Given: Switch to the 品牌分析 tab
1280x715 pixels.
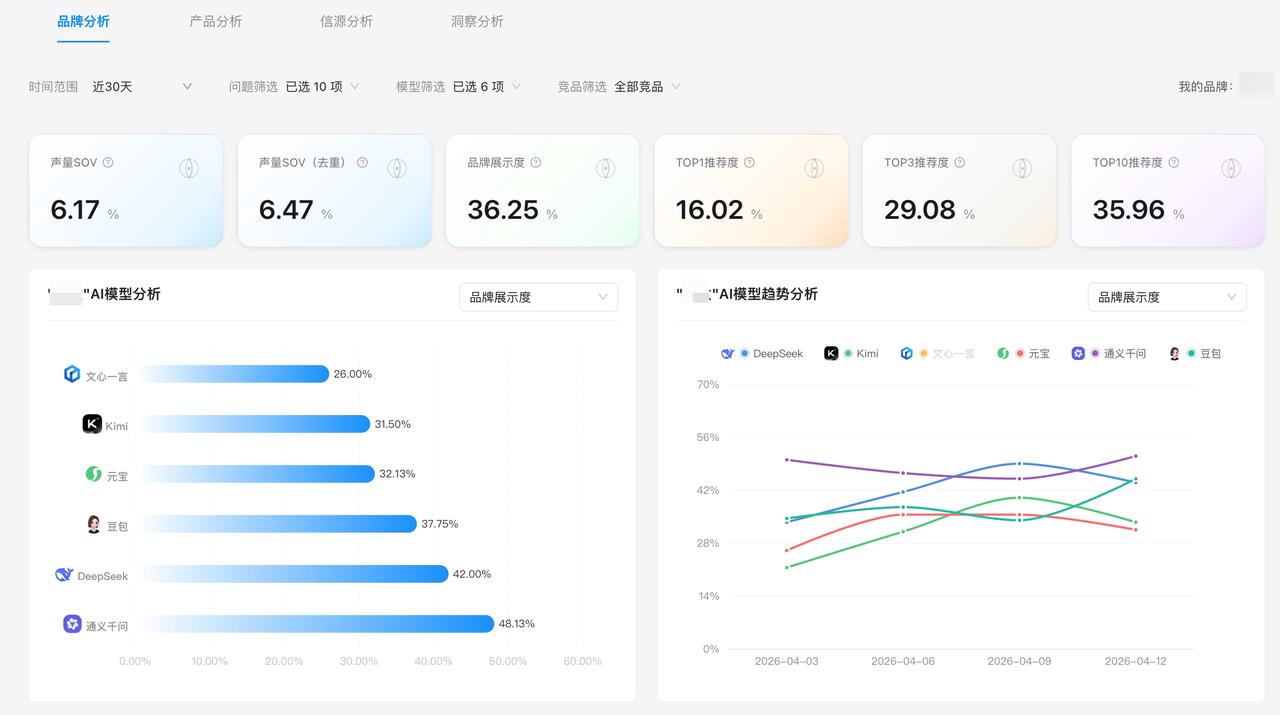Looking at the screenshot, I should pyautogui.click(x=84, y=21).
